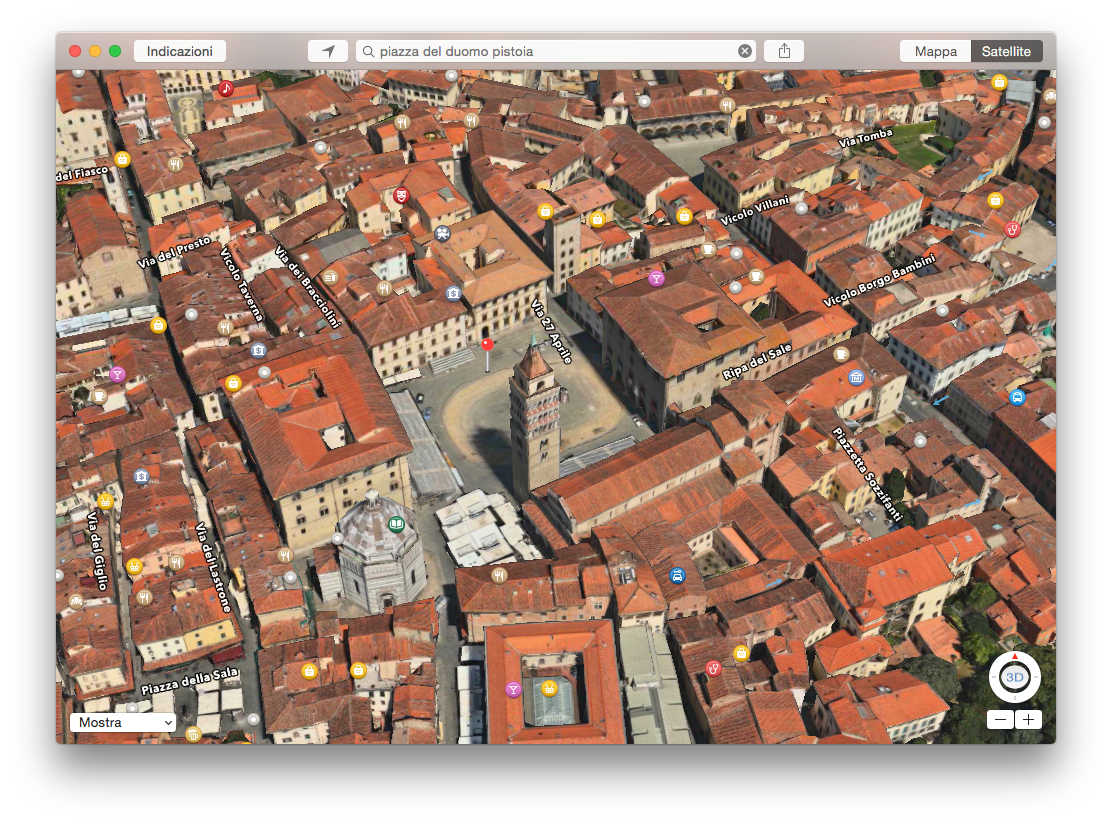
Task: Select the blue car parking icon
Action: pos(677,576)
